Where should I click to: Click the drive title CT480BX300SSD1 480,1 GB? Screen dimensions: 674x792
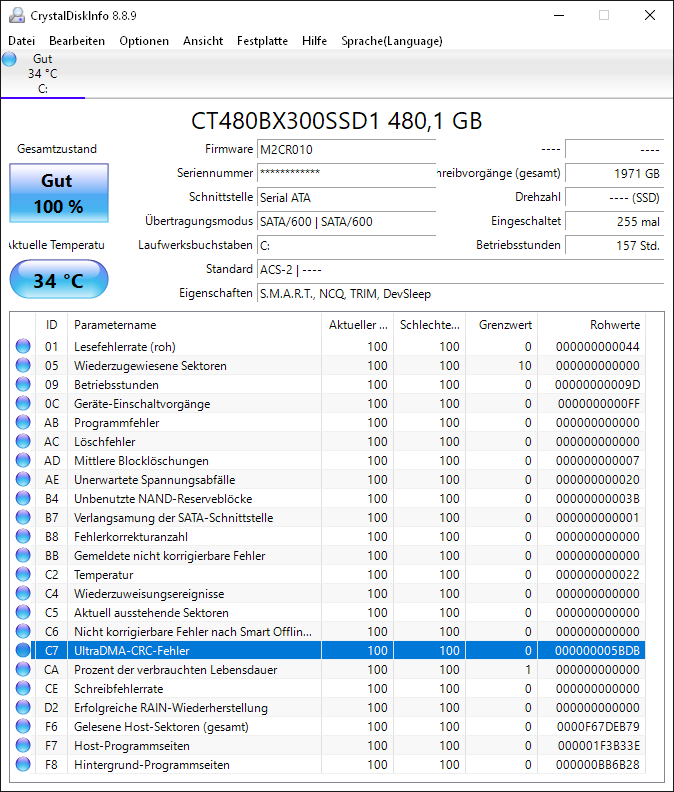click(336, 121)
